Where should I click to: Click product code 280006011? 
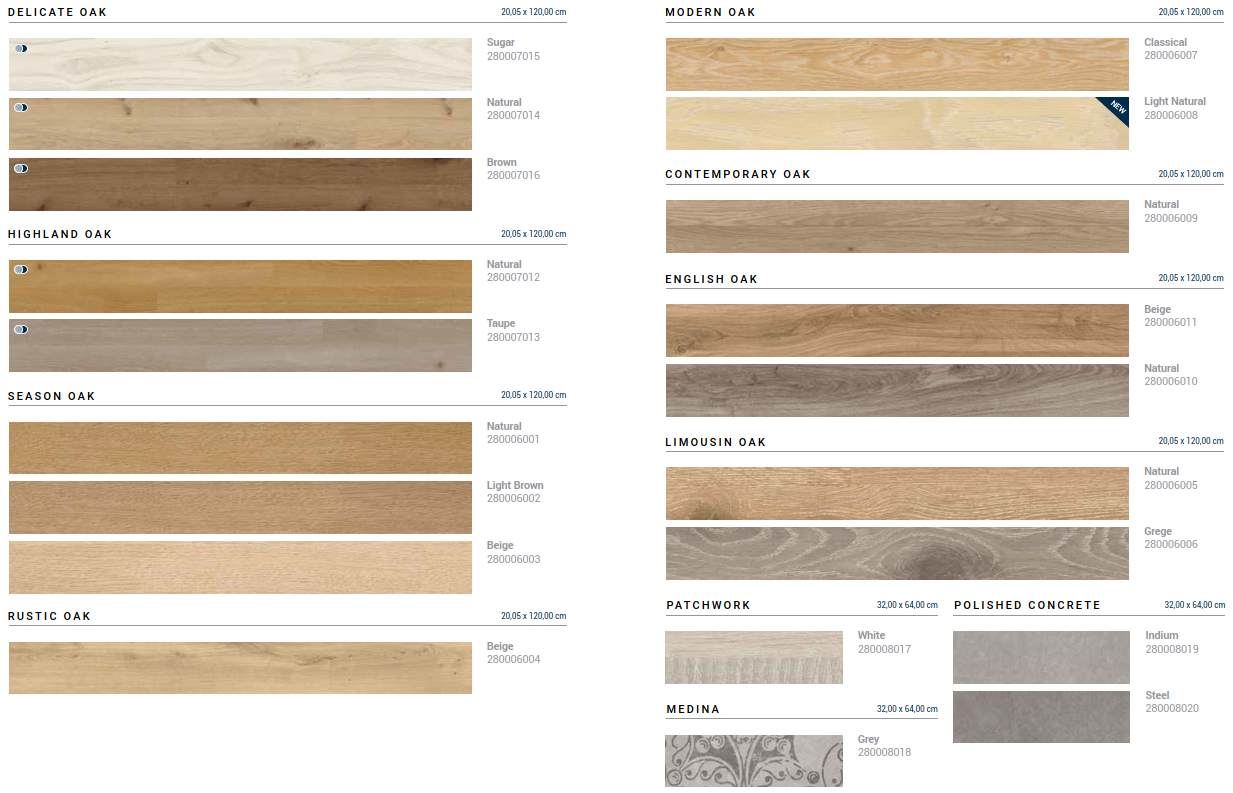[1171, 322]
